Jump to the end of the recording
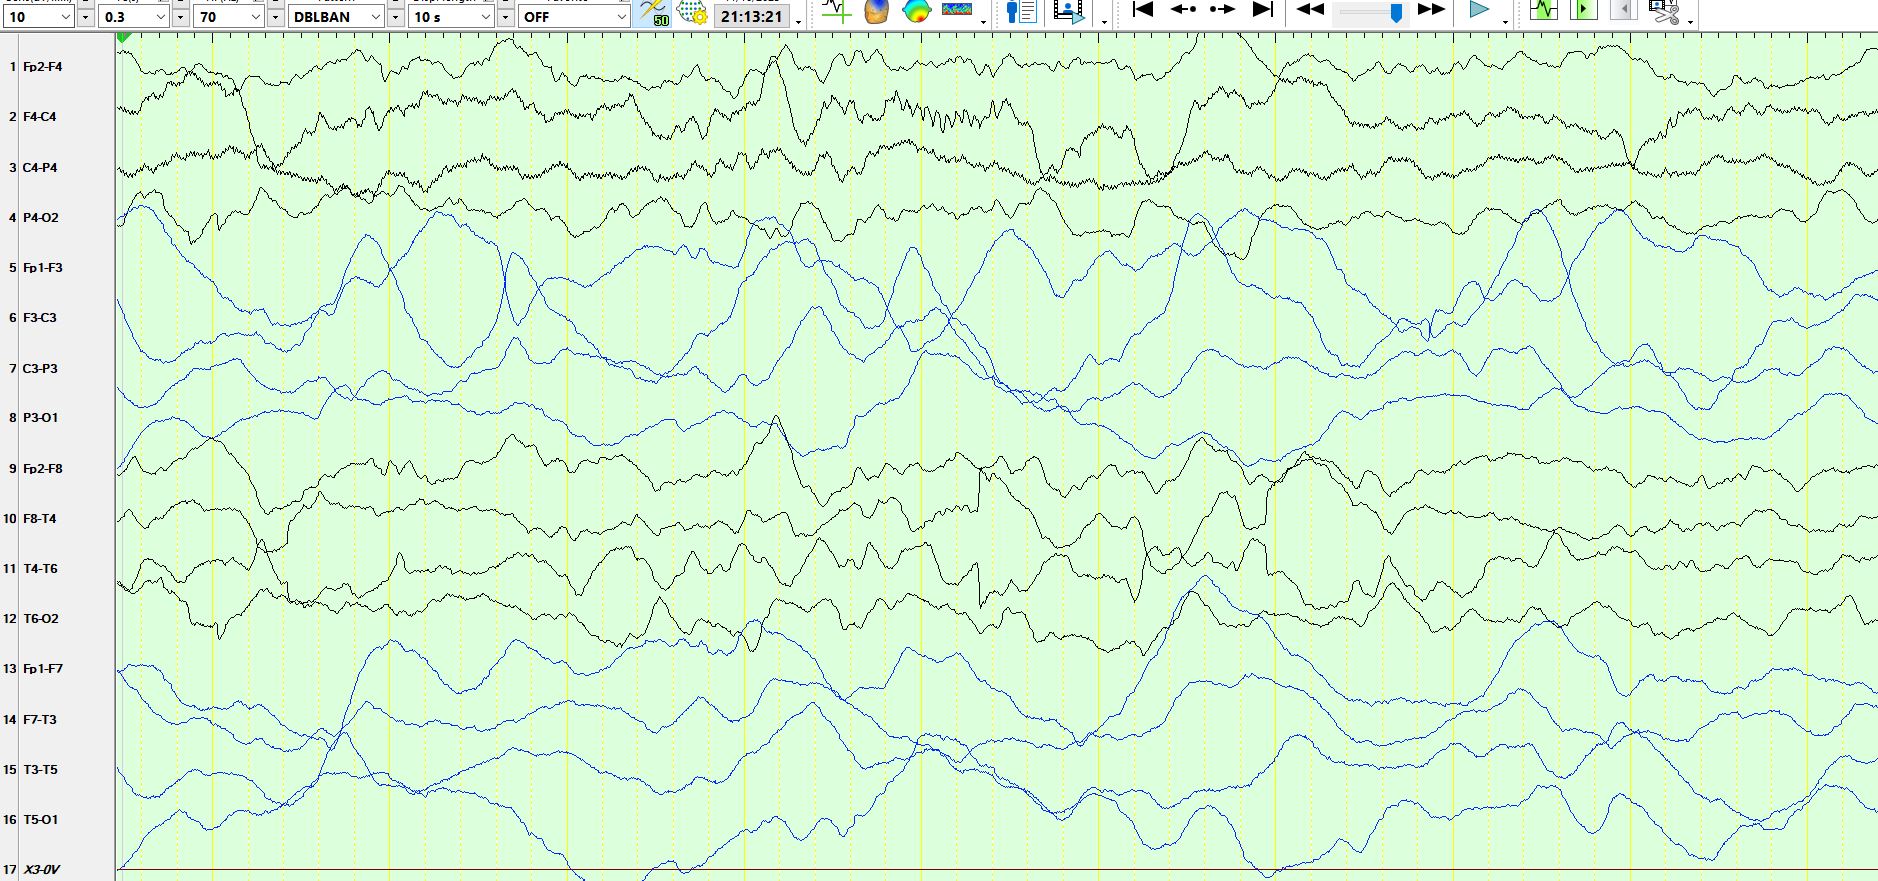This screenshot has height=881, width=1878. tap(1263, 10)
